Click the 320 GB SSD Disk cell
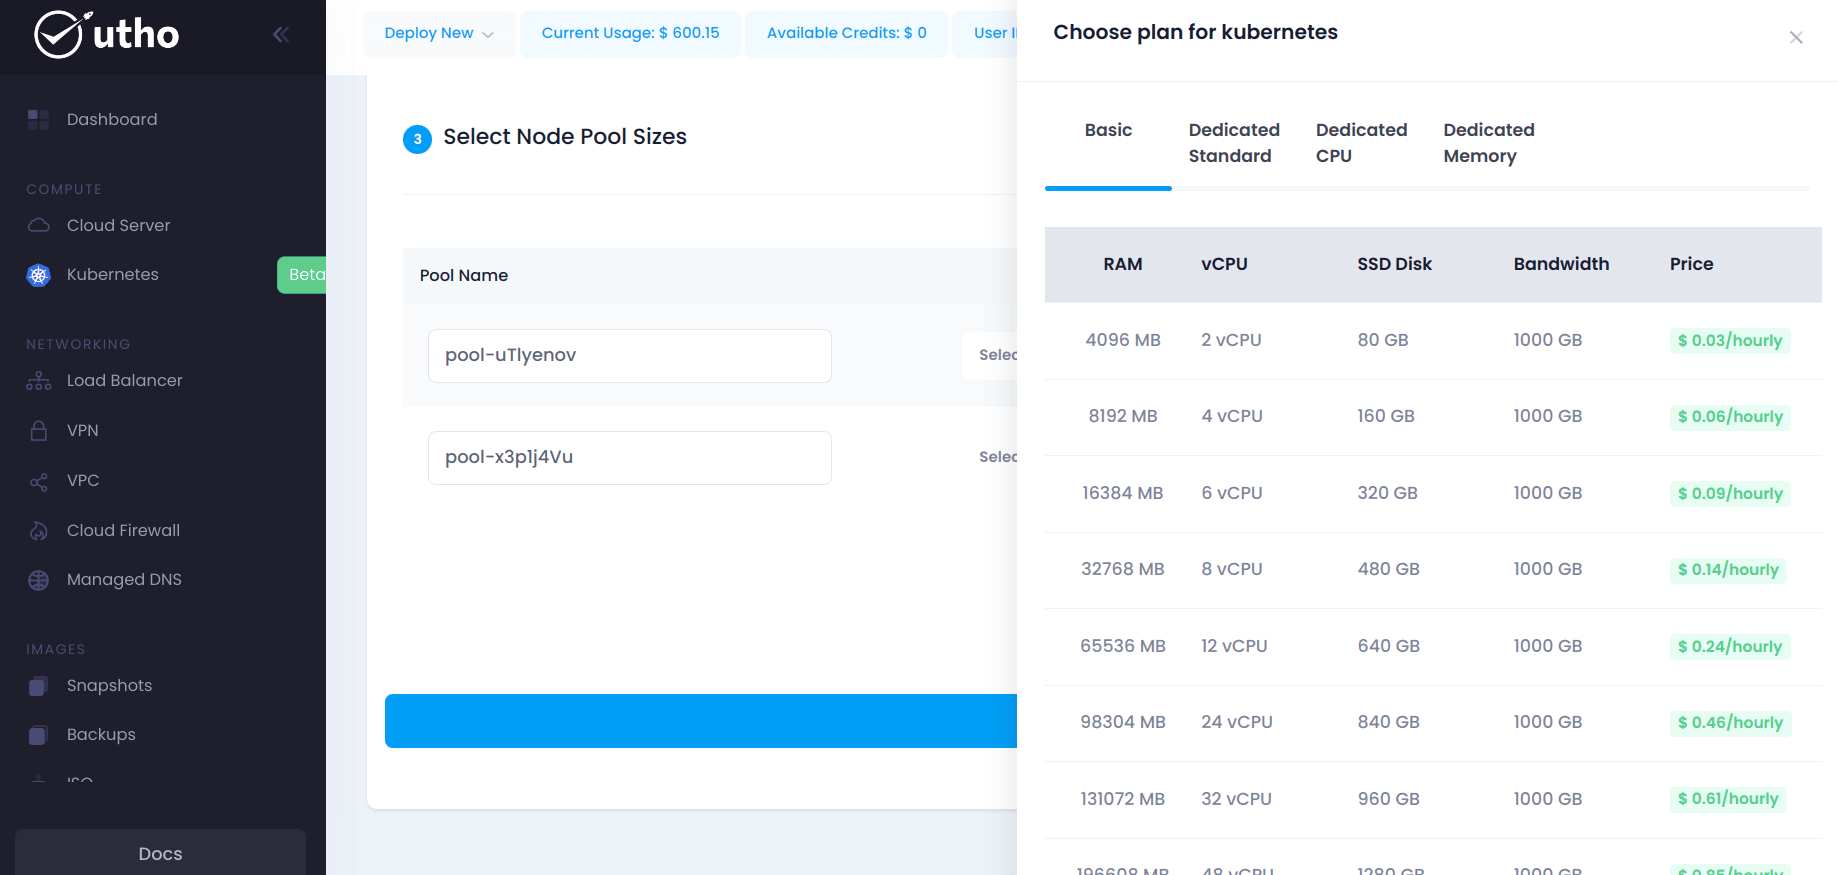The width and height of the screenshot is (1838, 875). coord(1388,493)
